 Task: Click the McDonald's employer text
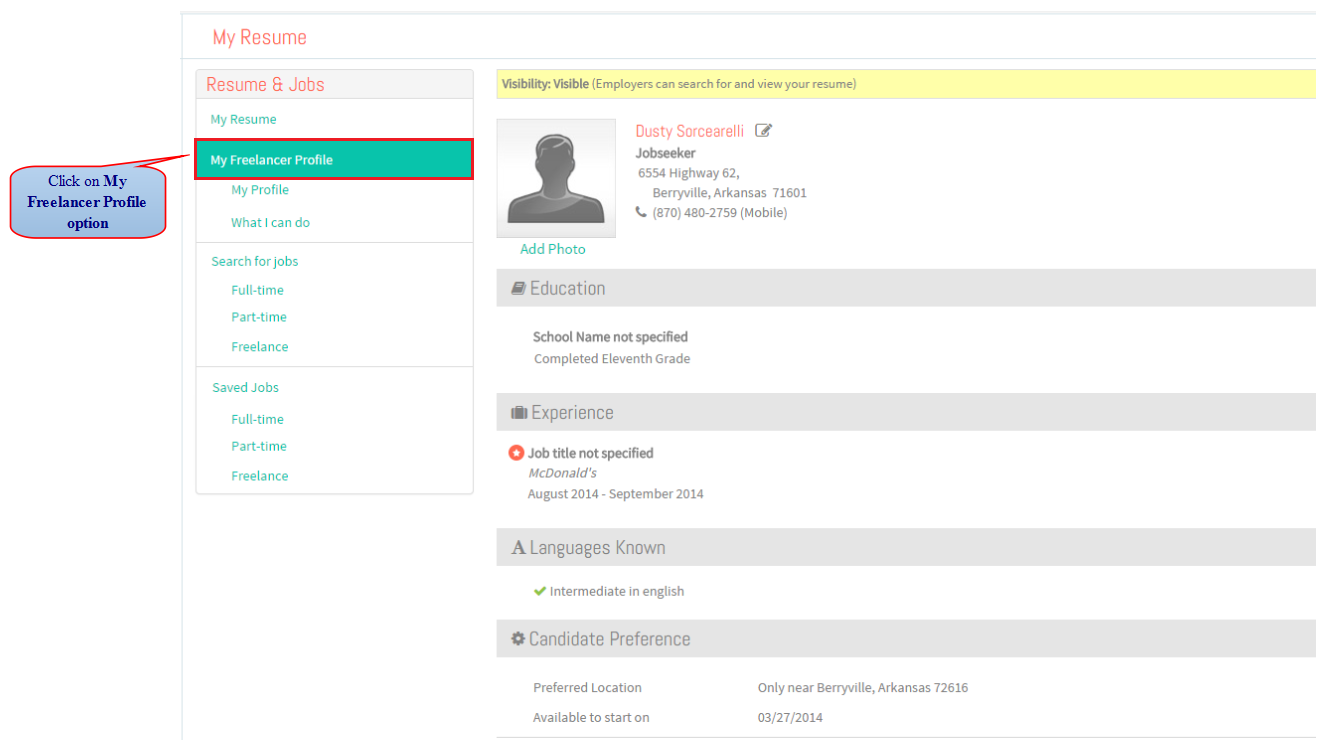pyautogui.click(x=562, y=473)
